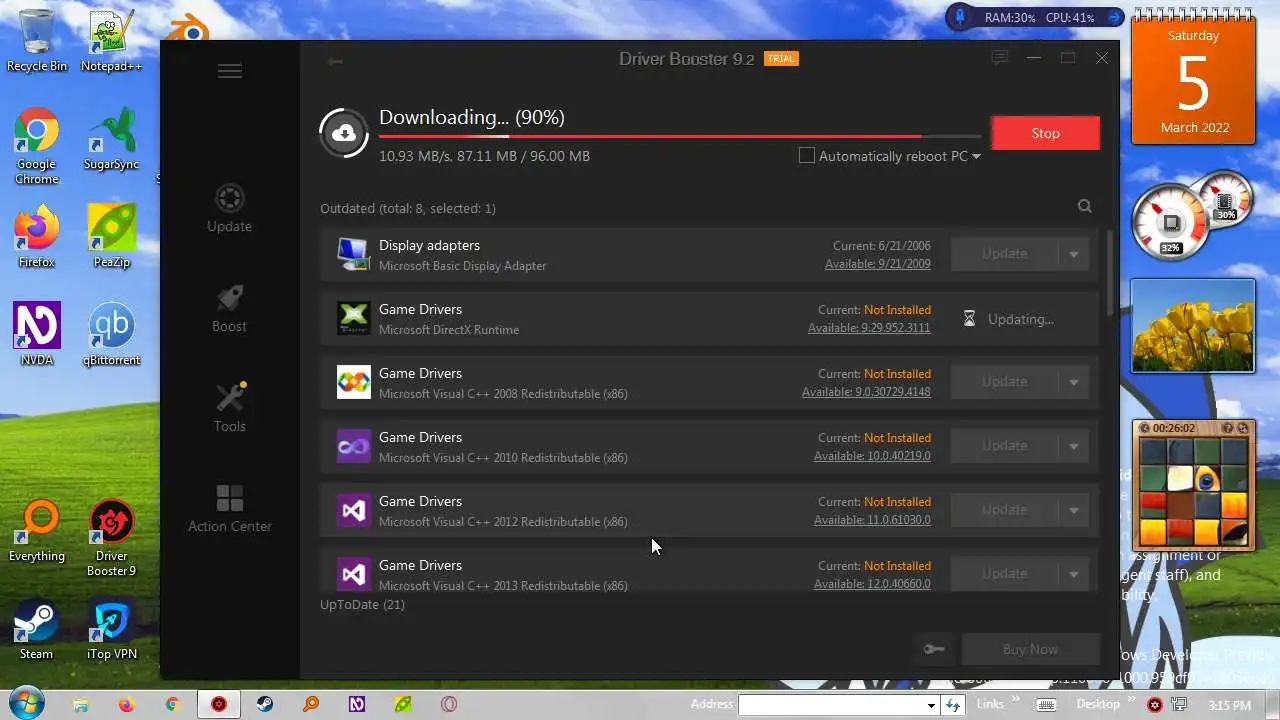Open available version 10.0.40219.0 link

[872, 457]
